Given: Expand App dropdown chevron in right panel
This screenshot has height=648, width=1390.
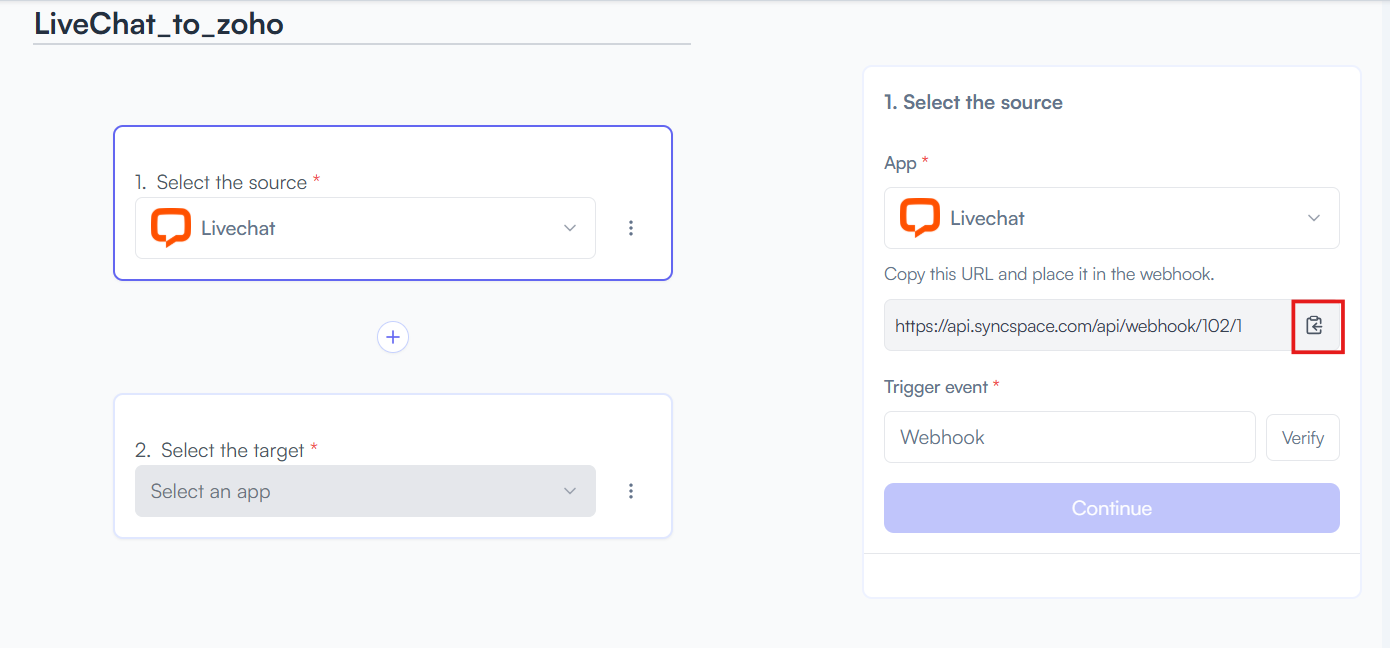Looking at the screenshot, I should click(x=1314, y=218).
